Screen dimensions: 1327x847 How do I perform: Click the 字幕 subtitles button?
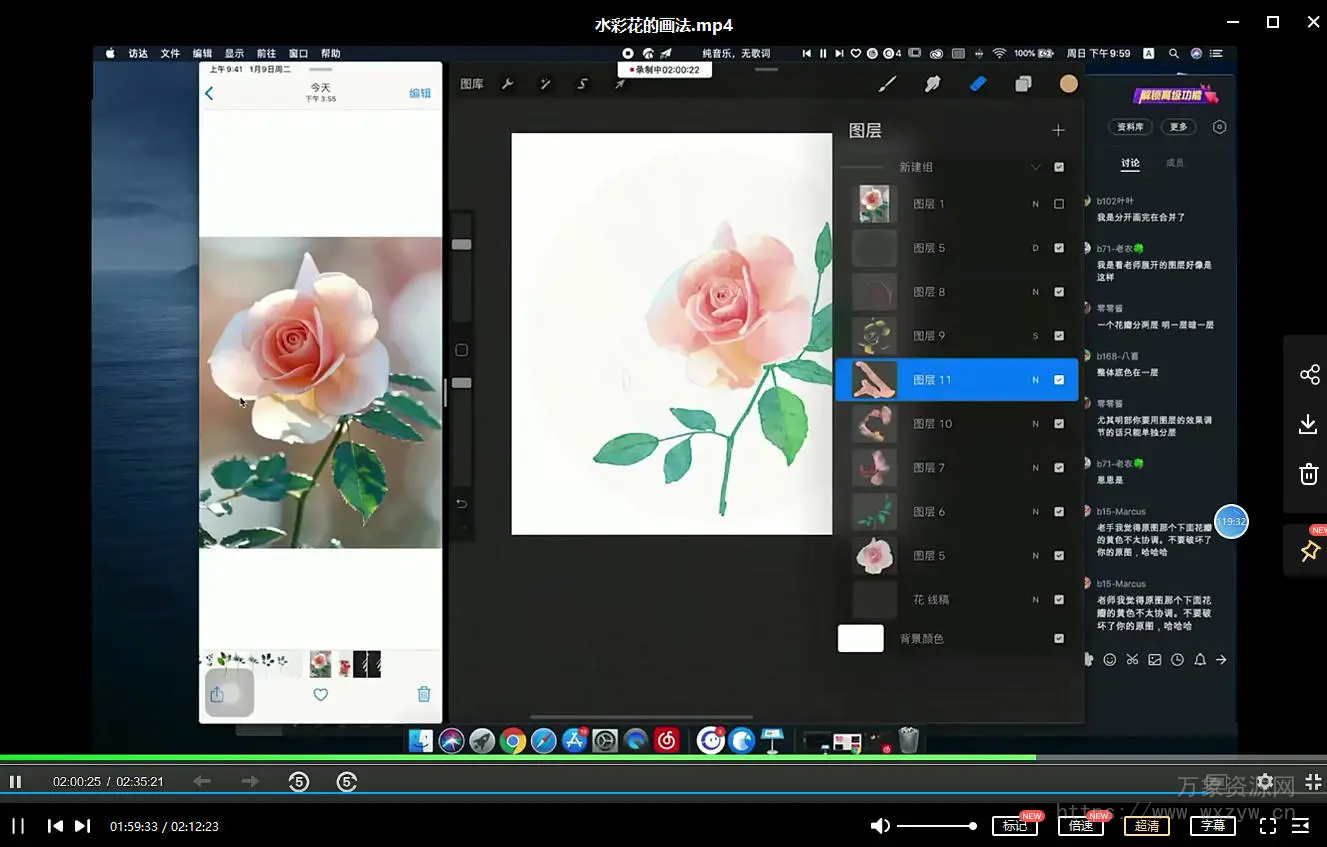pyautogui.click(x=1212, y=826)
